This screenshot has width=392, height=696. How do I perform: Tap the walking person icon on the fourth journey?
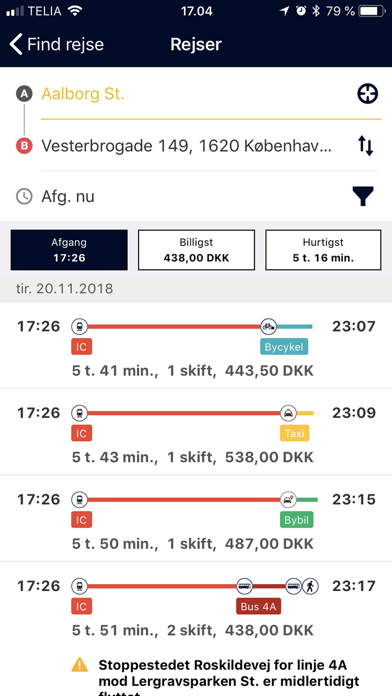tap(310, 586)
